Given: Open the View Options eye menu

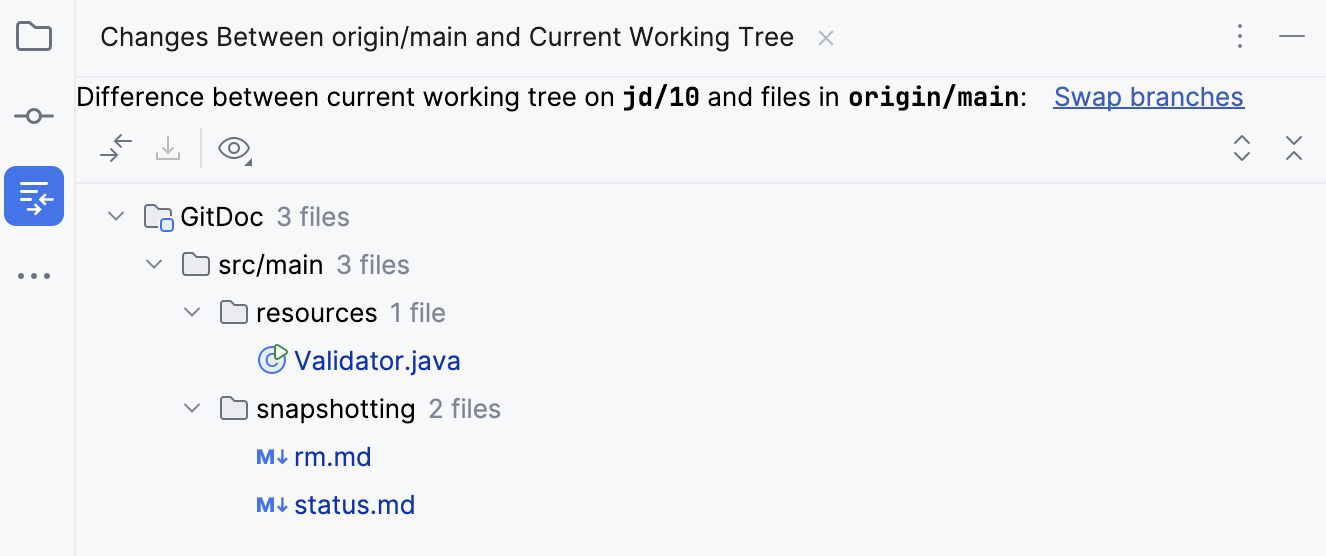Looking at the screenshot, I should [234, 149].
